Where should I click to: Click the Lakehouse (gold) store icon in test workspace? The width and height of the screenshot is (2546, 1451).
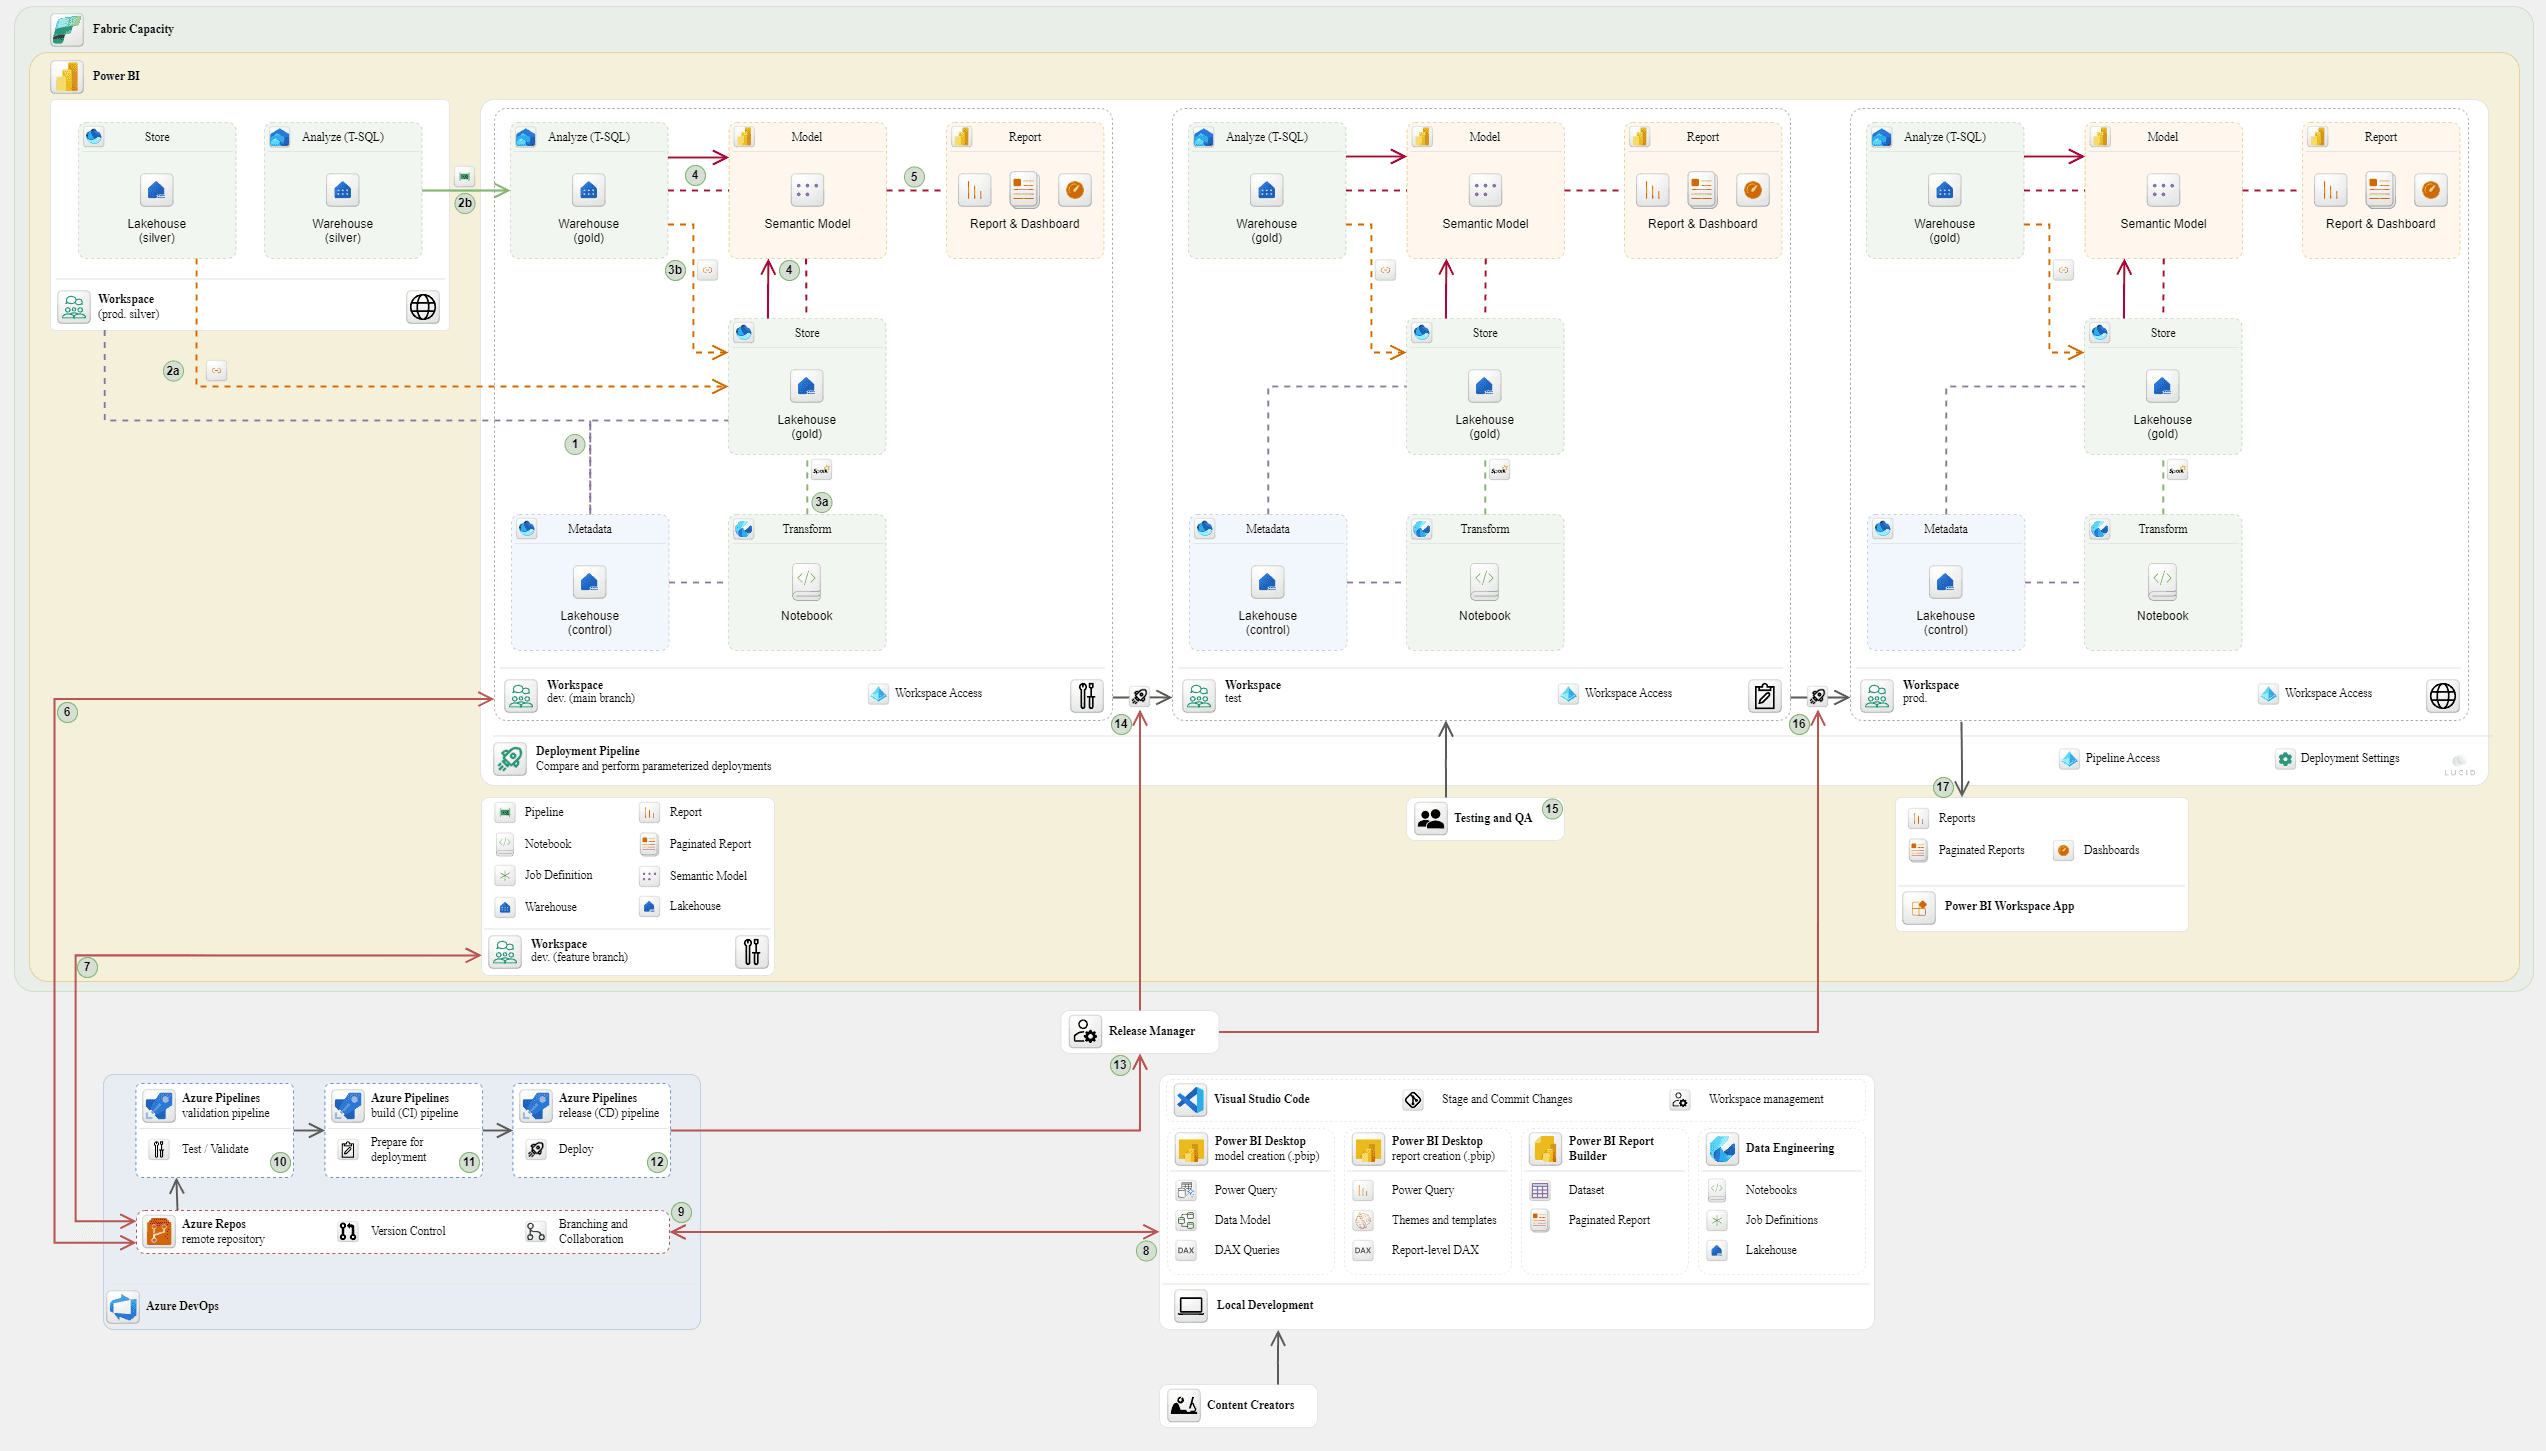point(1484,385)
